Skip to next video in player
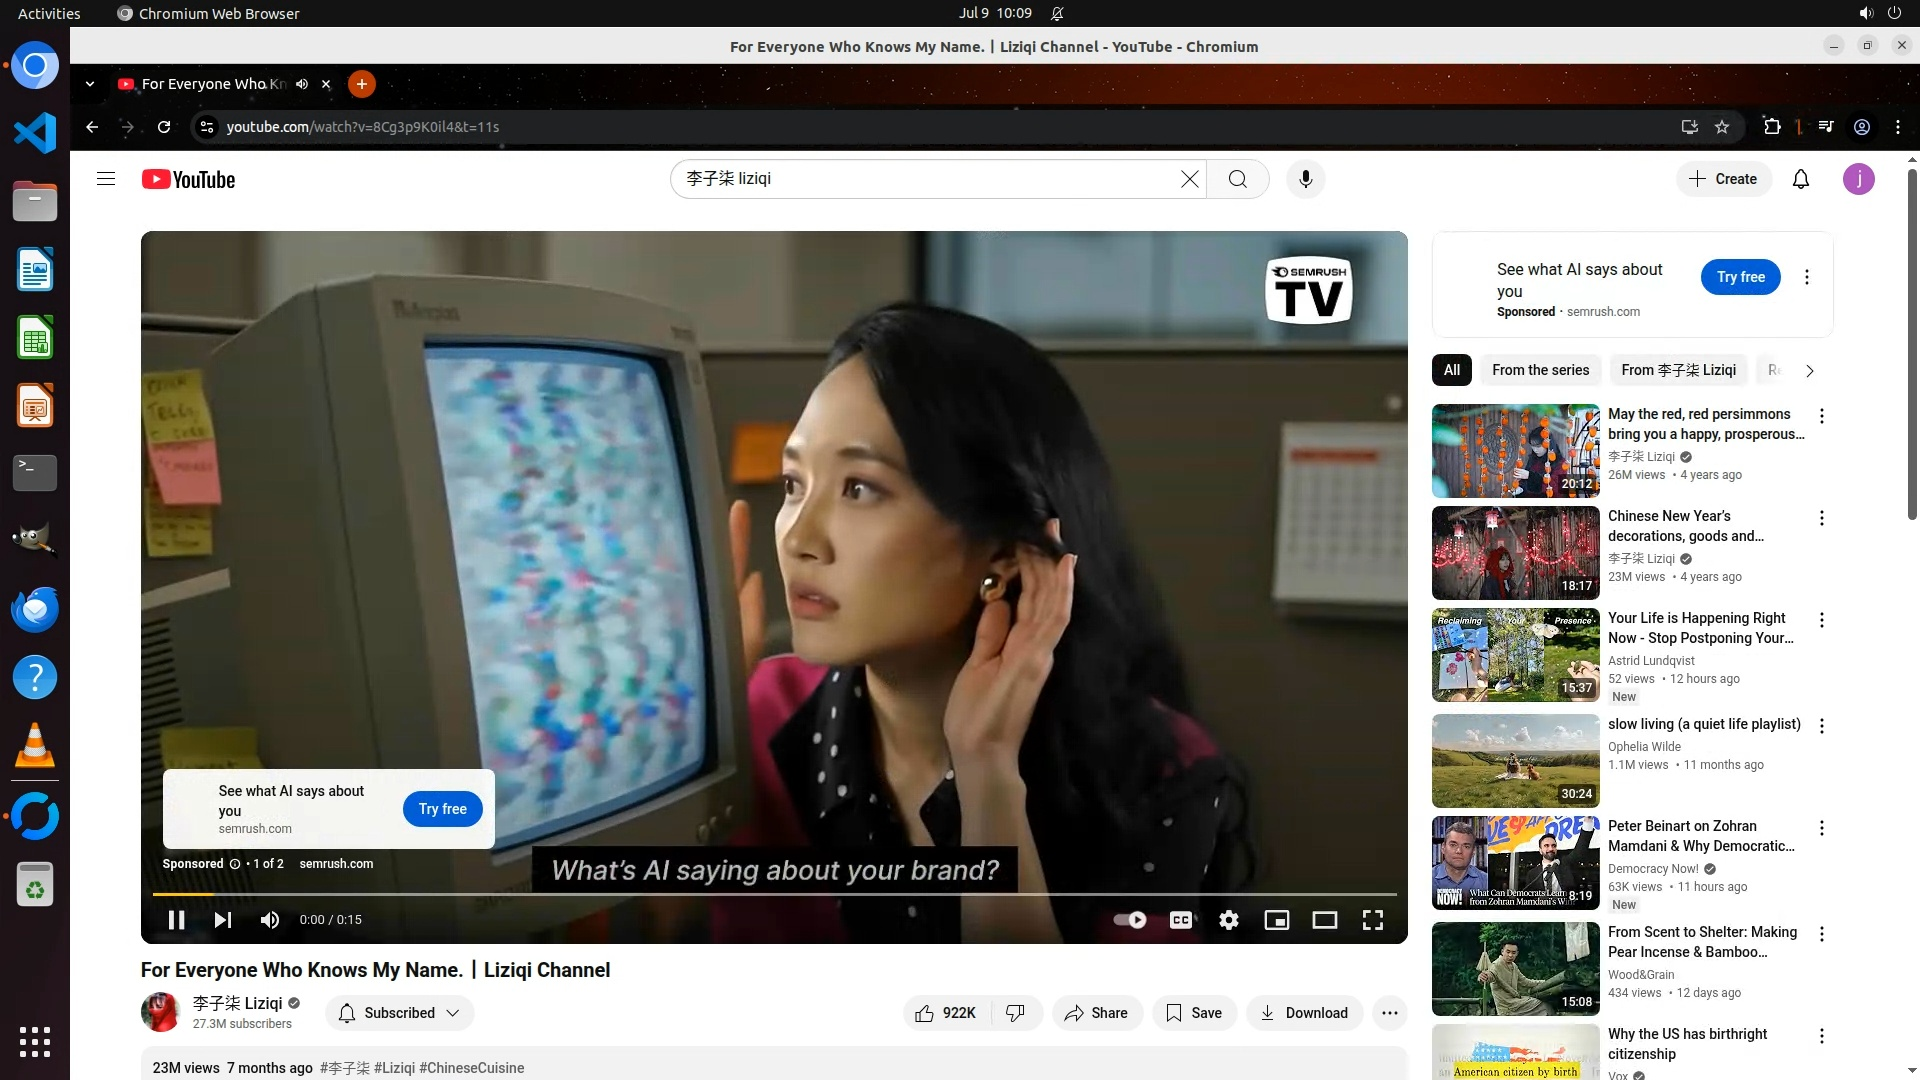 (x=223, y=920)
